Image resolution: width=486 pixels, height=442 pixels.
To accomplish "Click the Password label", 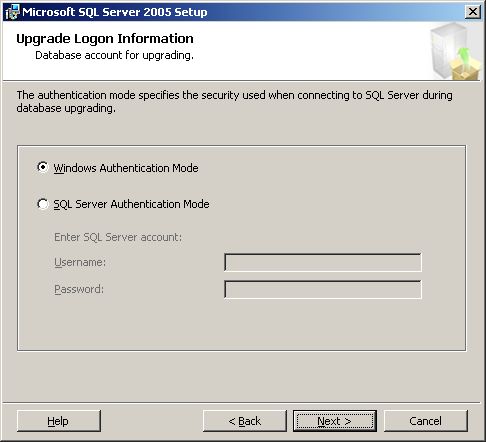I will [79, 289].
